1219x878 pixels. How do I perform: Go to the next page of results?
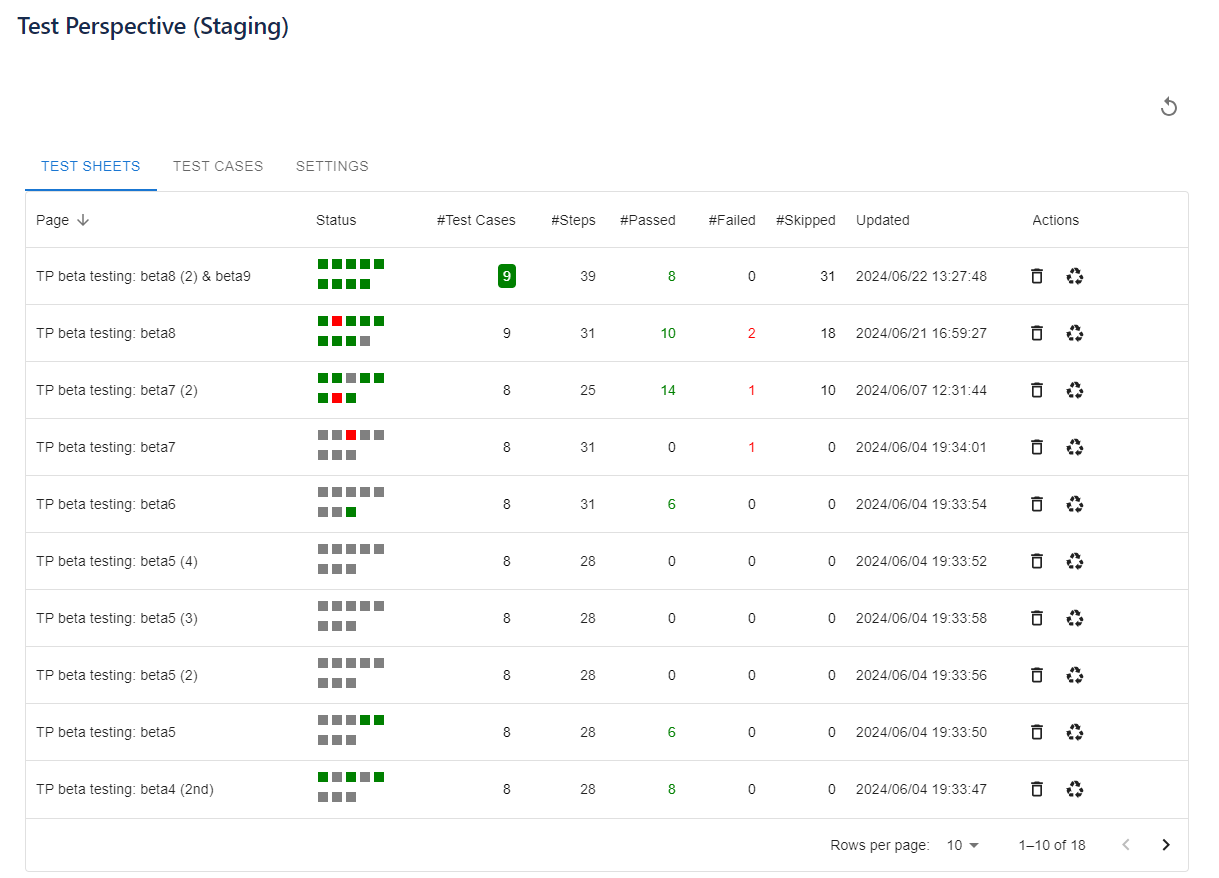(1165, 844)
